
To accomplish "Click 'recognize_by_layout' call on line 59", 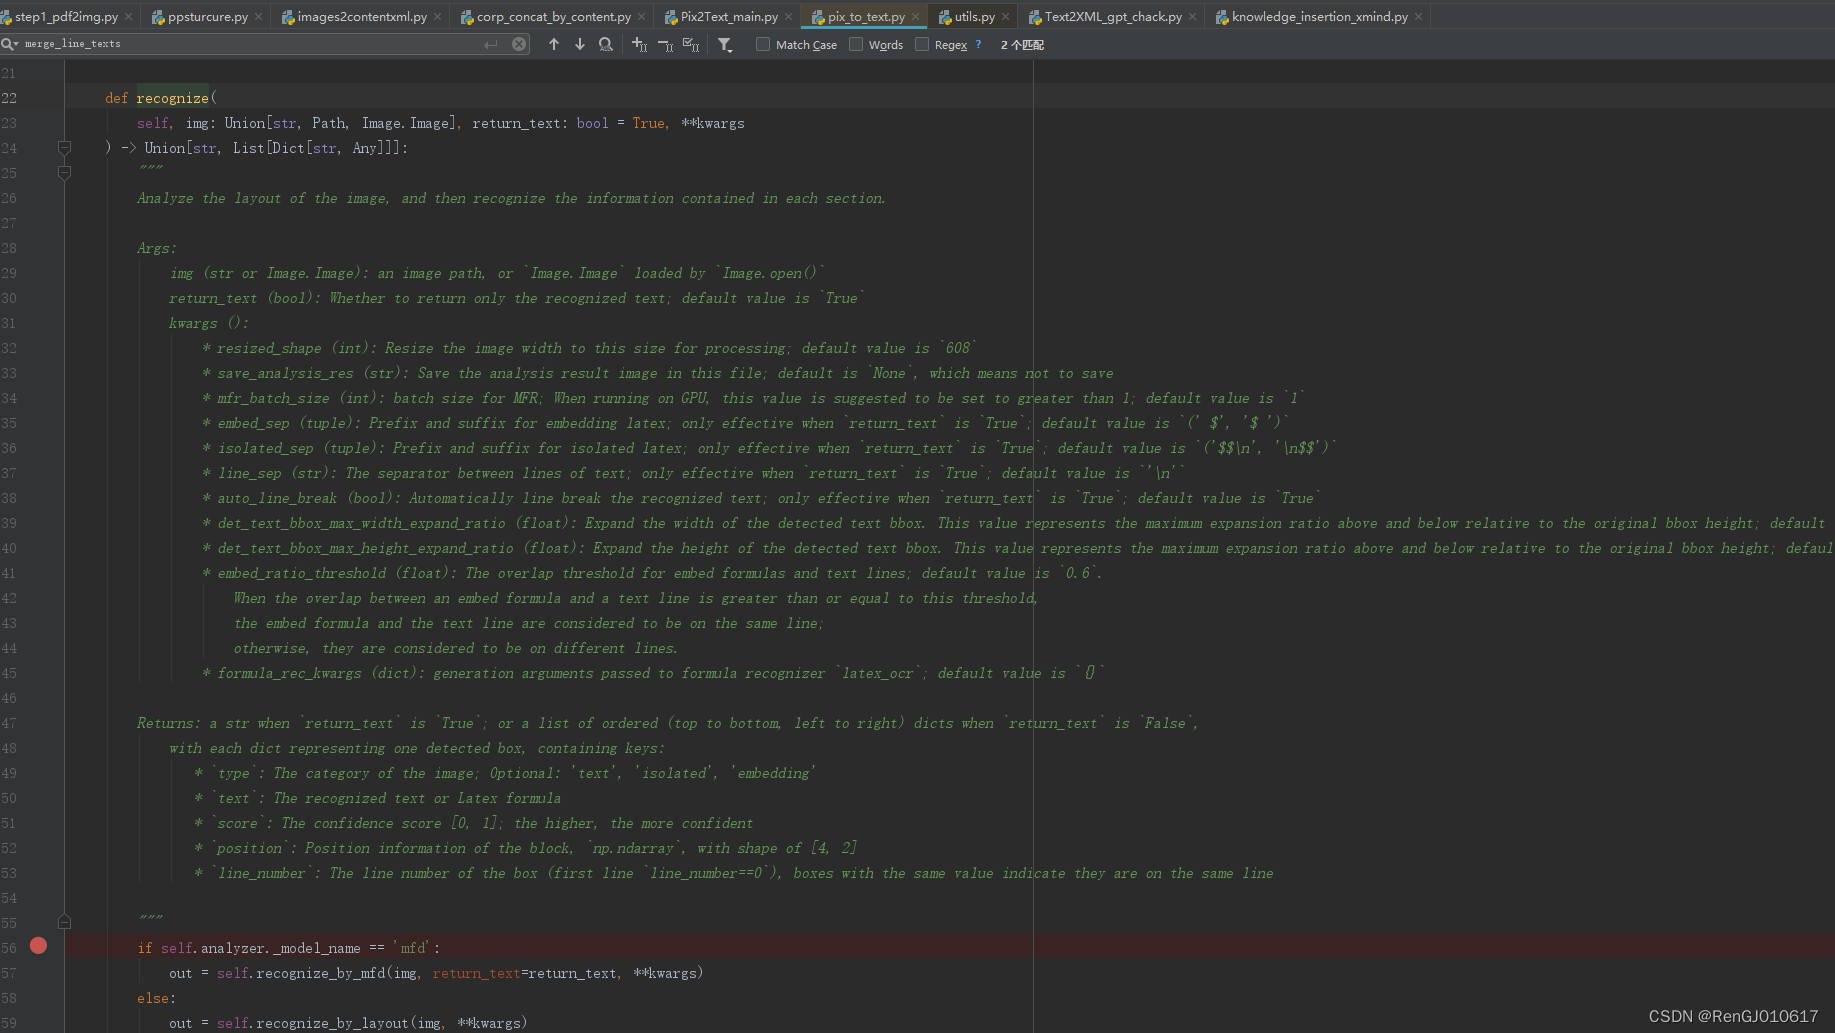I will tap(333, 1023).
